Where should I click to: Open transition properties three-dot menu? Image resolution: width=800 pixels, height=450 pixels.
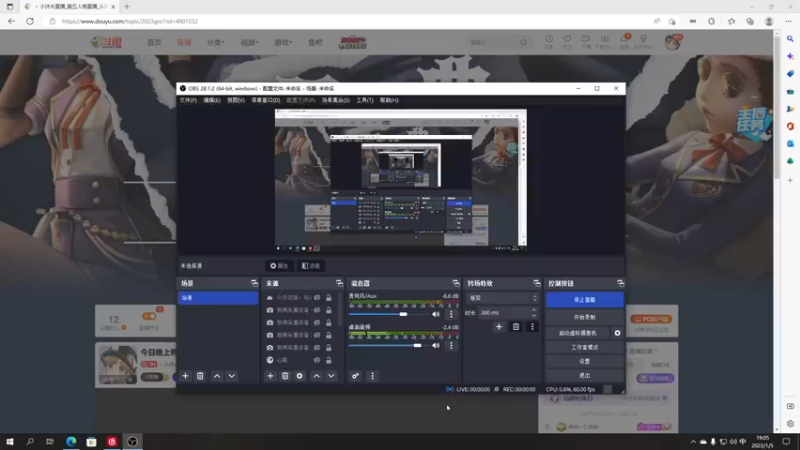(x=532, y=327)
